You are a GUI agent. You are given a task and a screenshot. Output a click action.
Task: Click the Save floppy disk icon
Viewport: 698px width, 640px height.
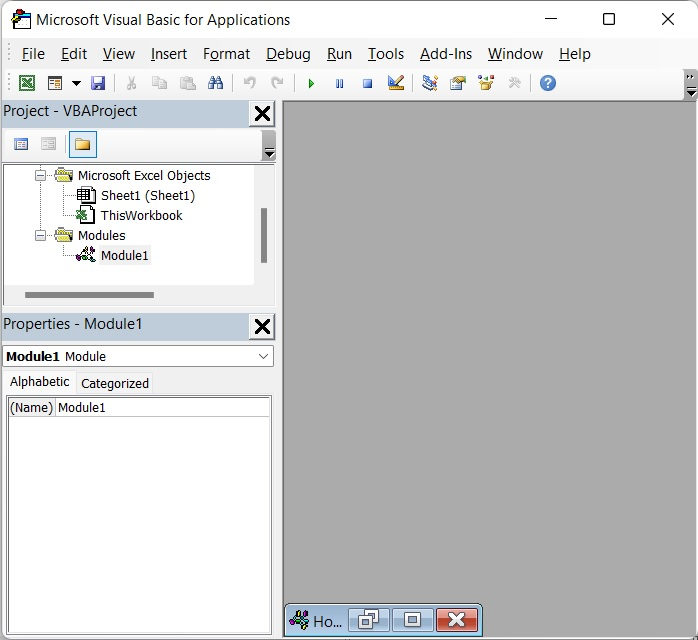[98, 83]
